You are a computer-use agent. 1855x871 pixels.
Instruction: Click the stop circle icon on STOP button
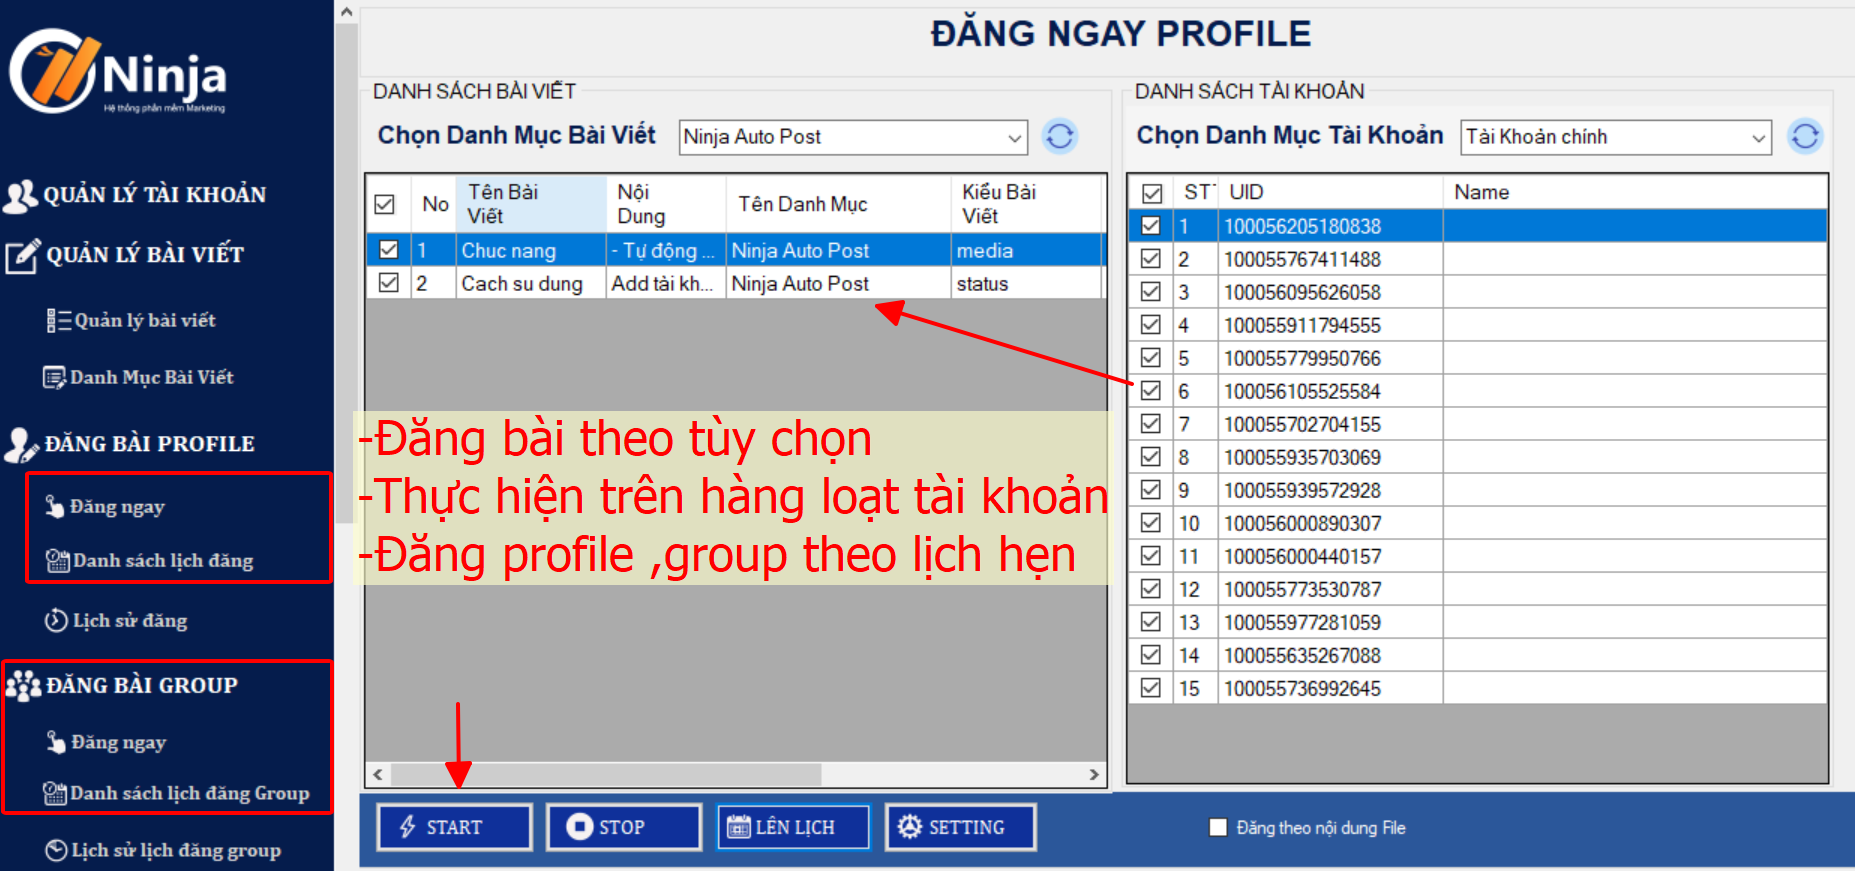[x=580, y=827]
